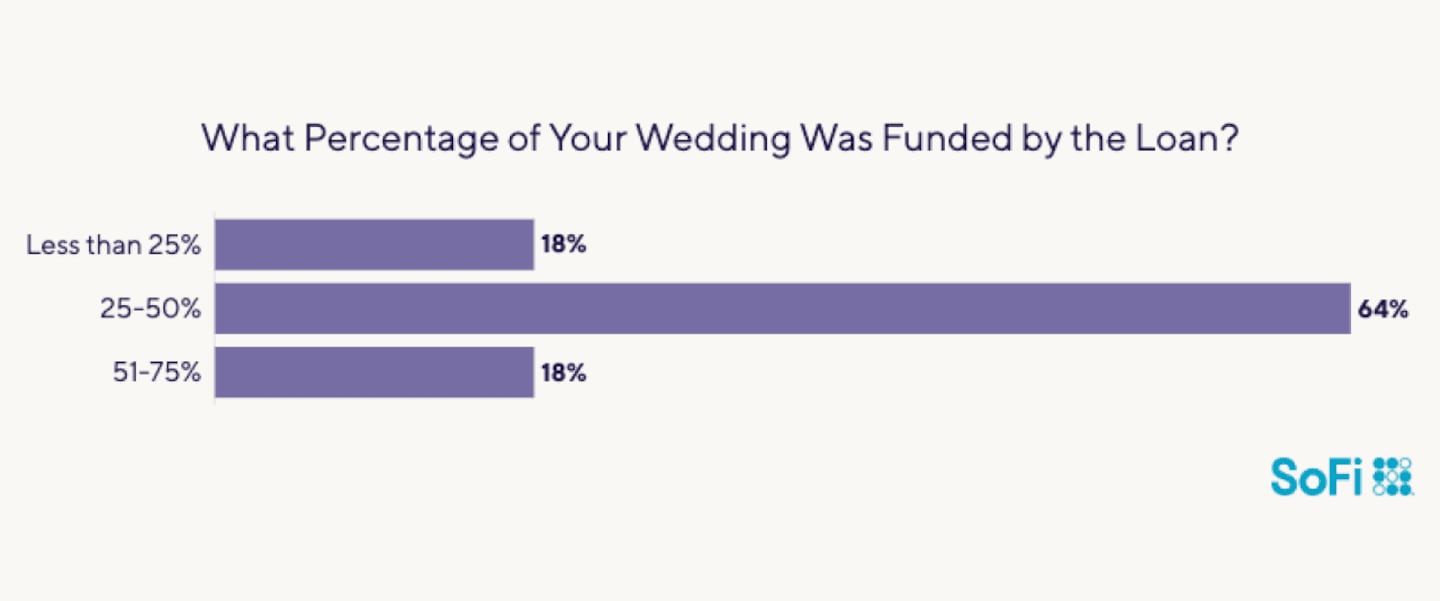This screenshot has width=1440, height=601.
Task: Click the SoFi wordmark text
Action: (1317, 477)
